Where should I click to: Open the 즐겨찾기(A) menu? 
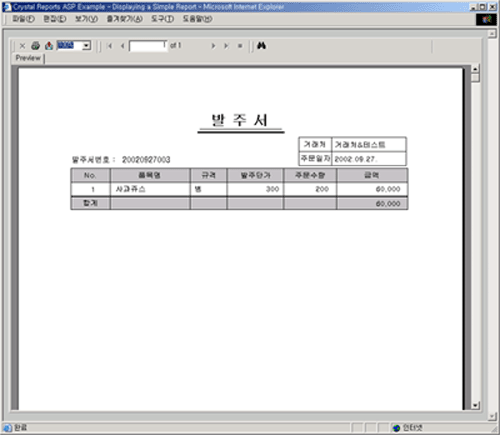[x=125, y=19]
